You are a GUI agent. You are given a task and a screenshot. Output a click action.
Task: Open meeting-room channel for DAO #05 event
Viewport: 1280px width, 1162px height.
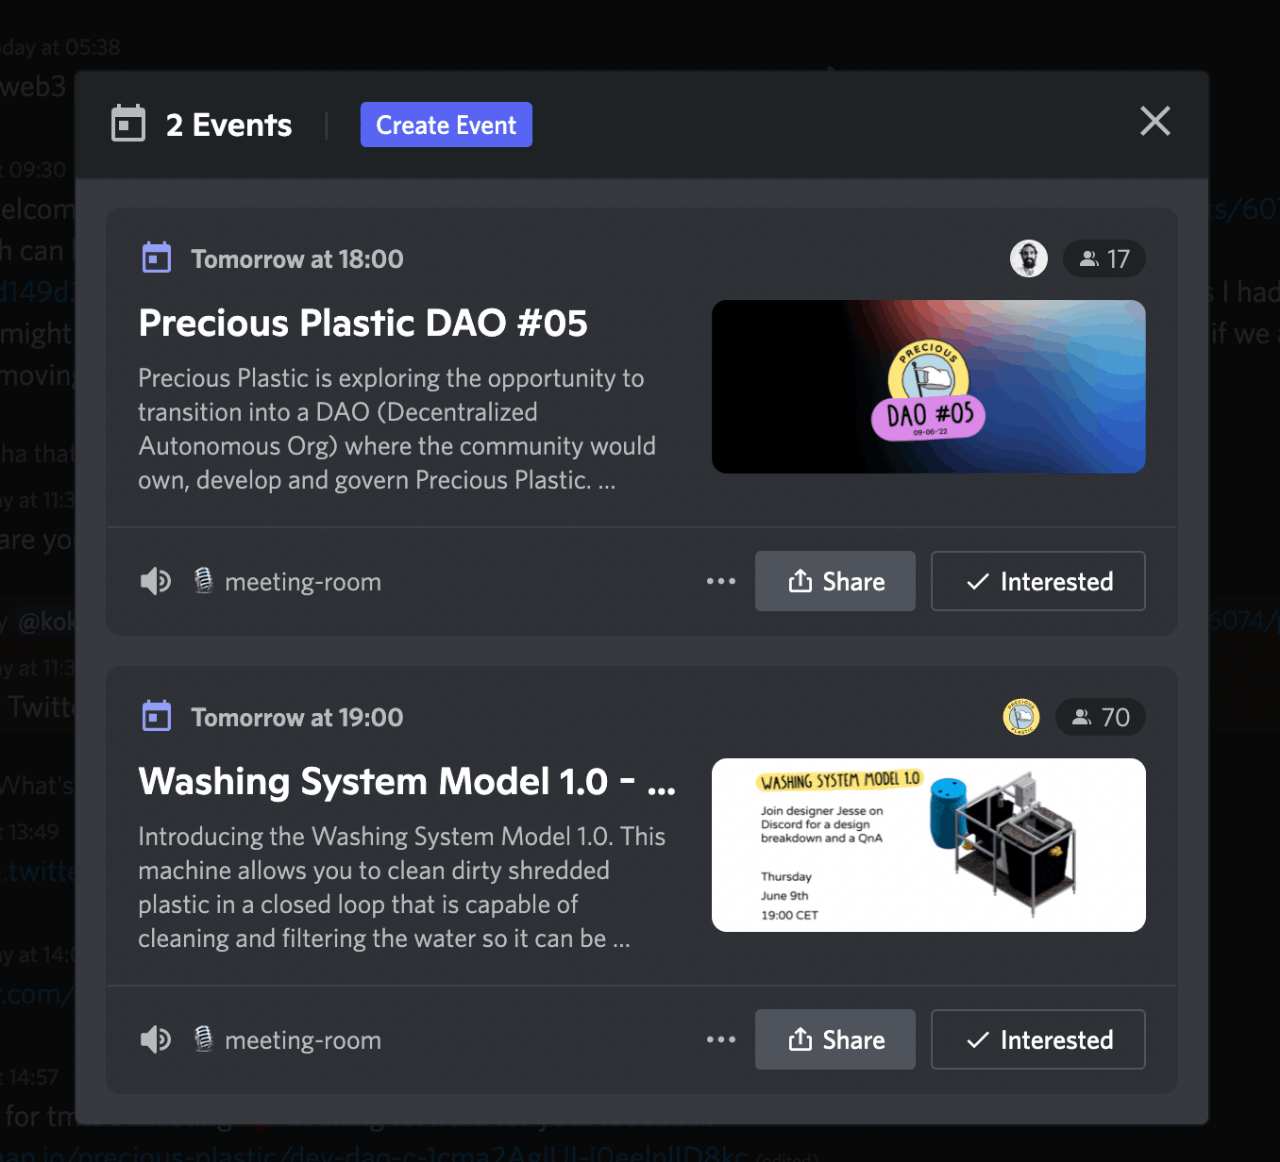301,582
